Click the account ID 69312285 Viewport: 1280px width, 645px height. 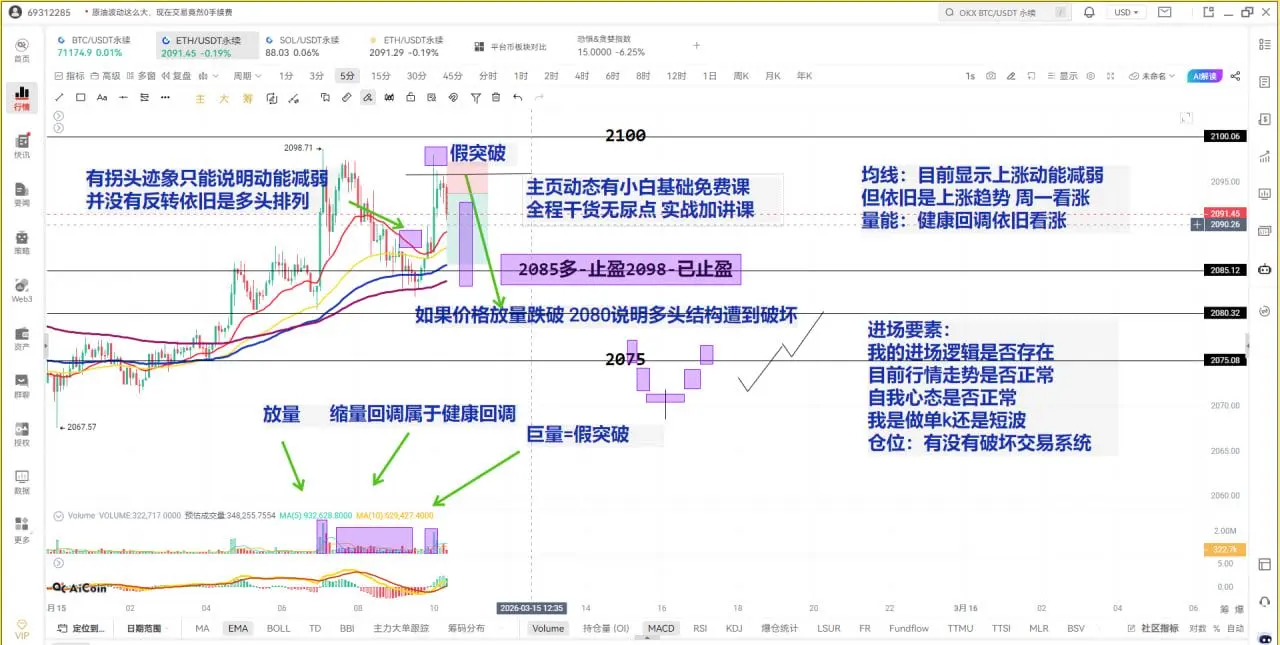[x=48, y=12]
